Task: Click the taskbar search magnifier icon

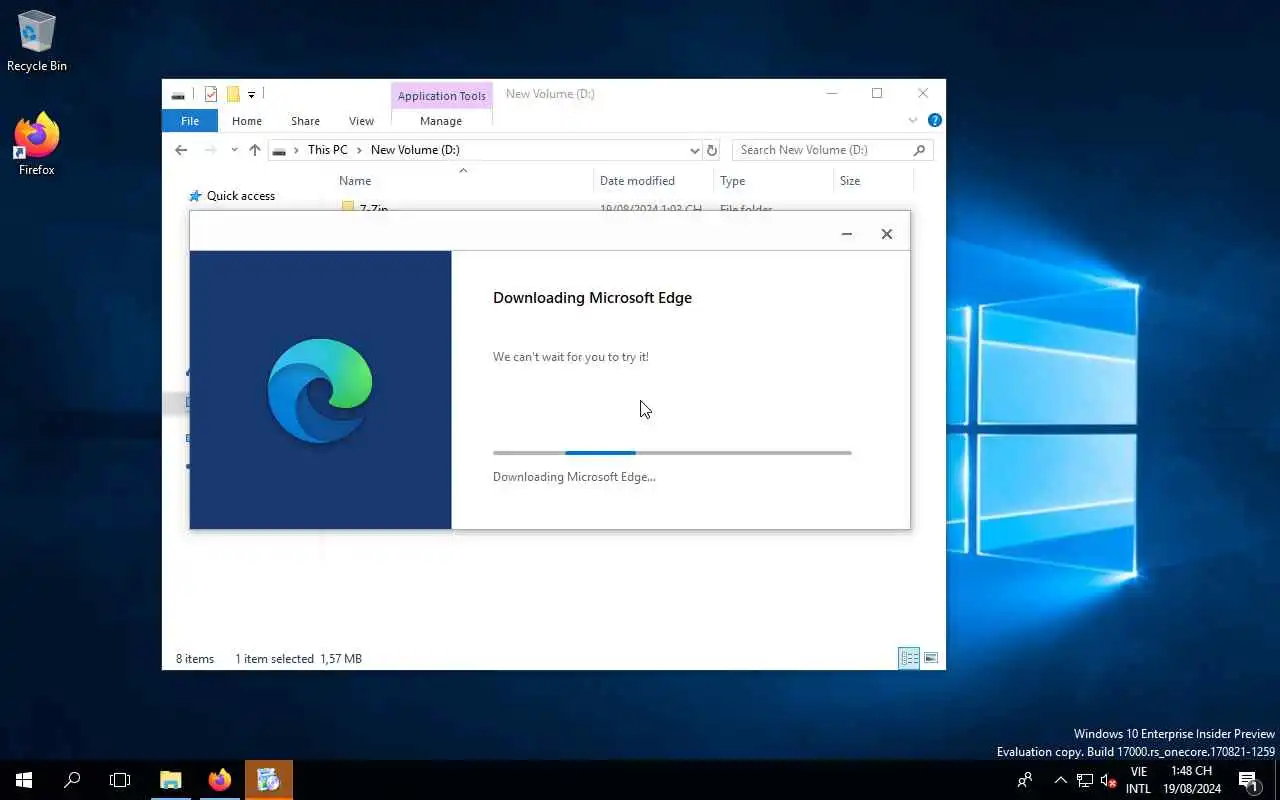Action: [72, 780]
